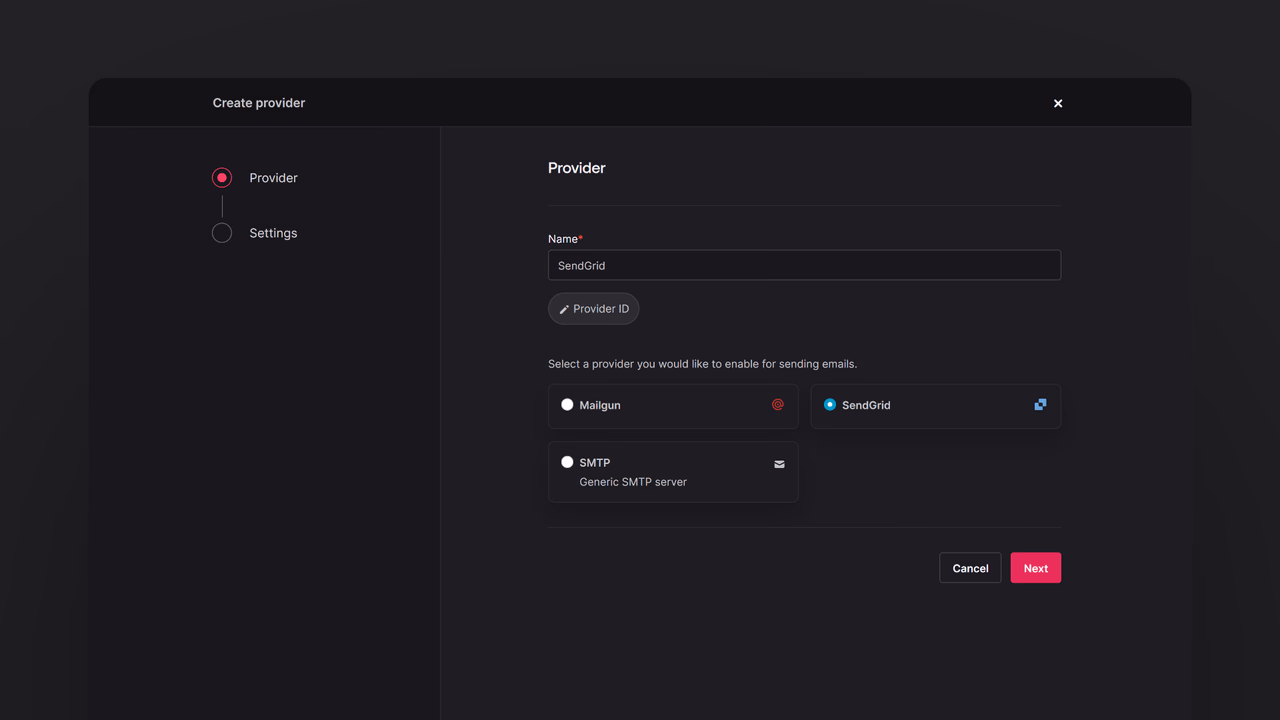Edit the Provider ID
The width and height of the screenshot is (1280, 720).
593,309
